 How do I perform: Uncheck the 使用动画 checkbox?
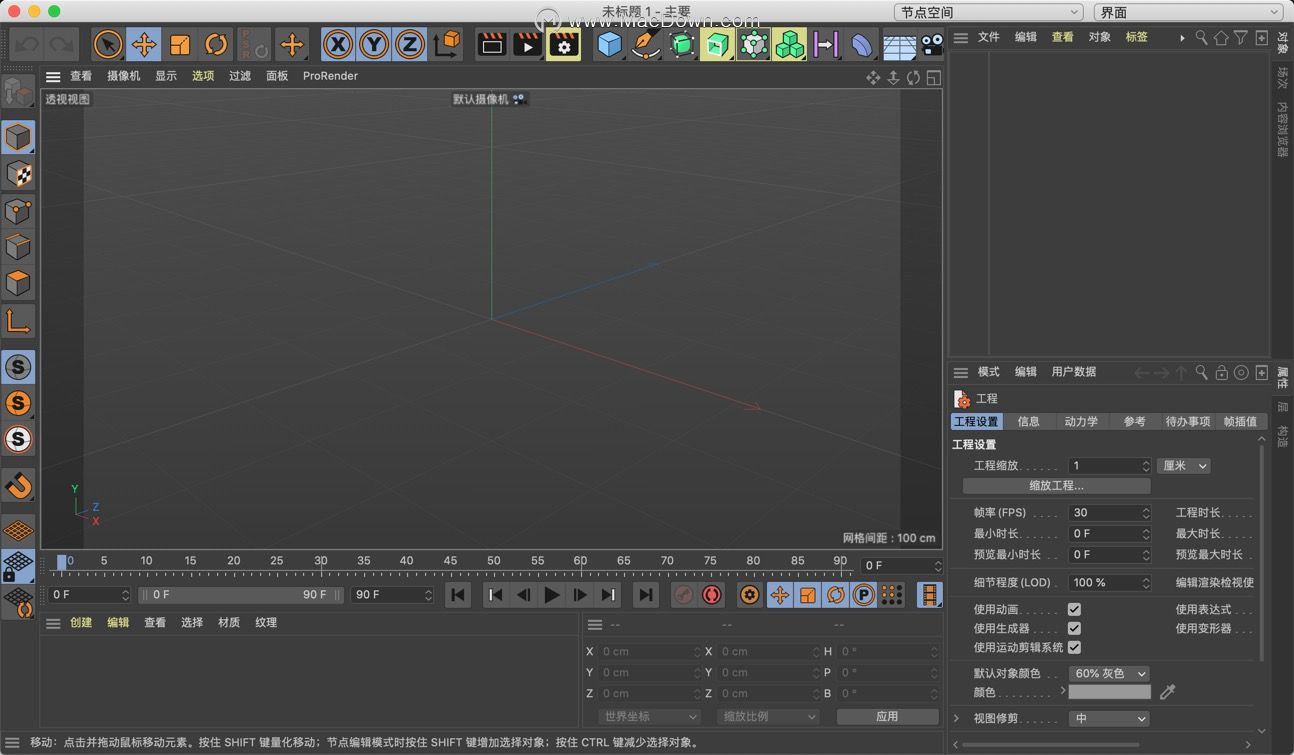pyautogui.click(x=1074, y=609)
